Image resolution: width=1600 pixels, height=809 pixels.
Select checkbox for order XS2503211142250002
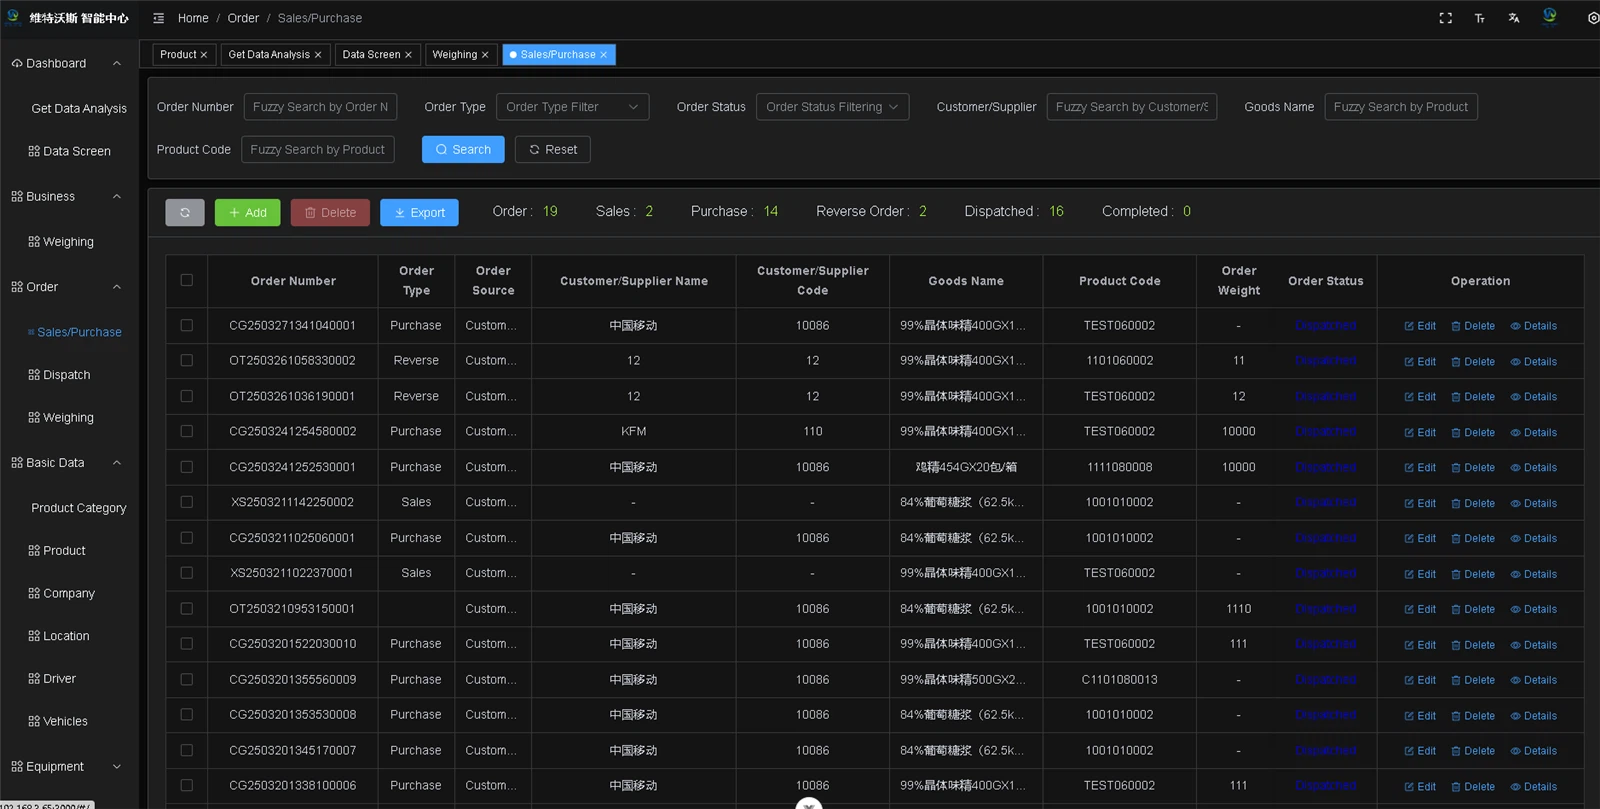click(187, 502)
